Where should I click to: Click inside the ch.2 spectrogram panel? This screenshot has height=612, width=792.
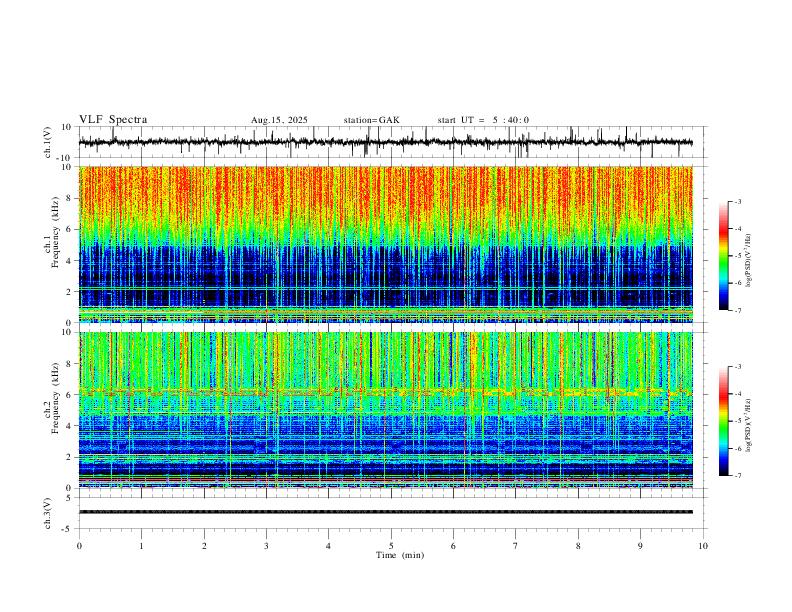[385, 410]
